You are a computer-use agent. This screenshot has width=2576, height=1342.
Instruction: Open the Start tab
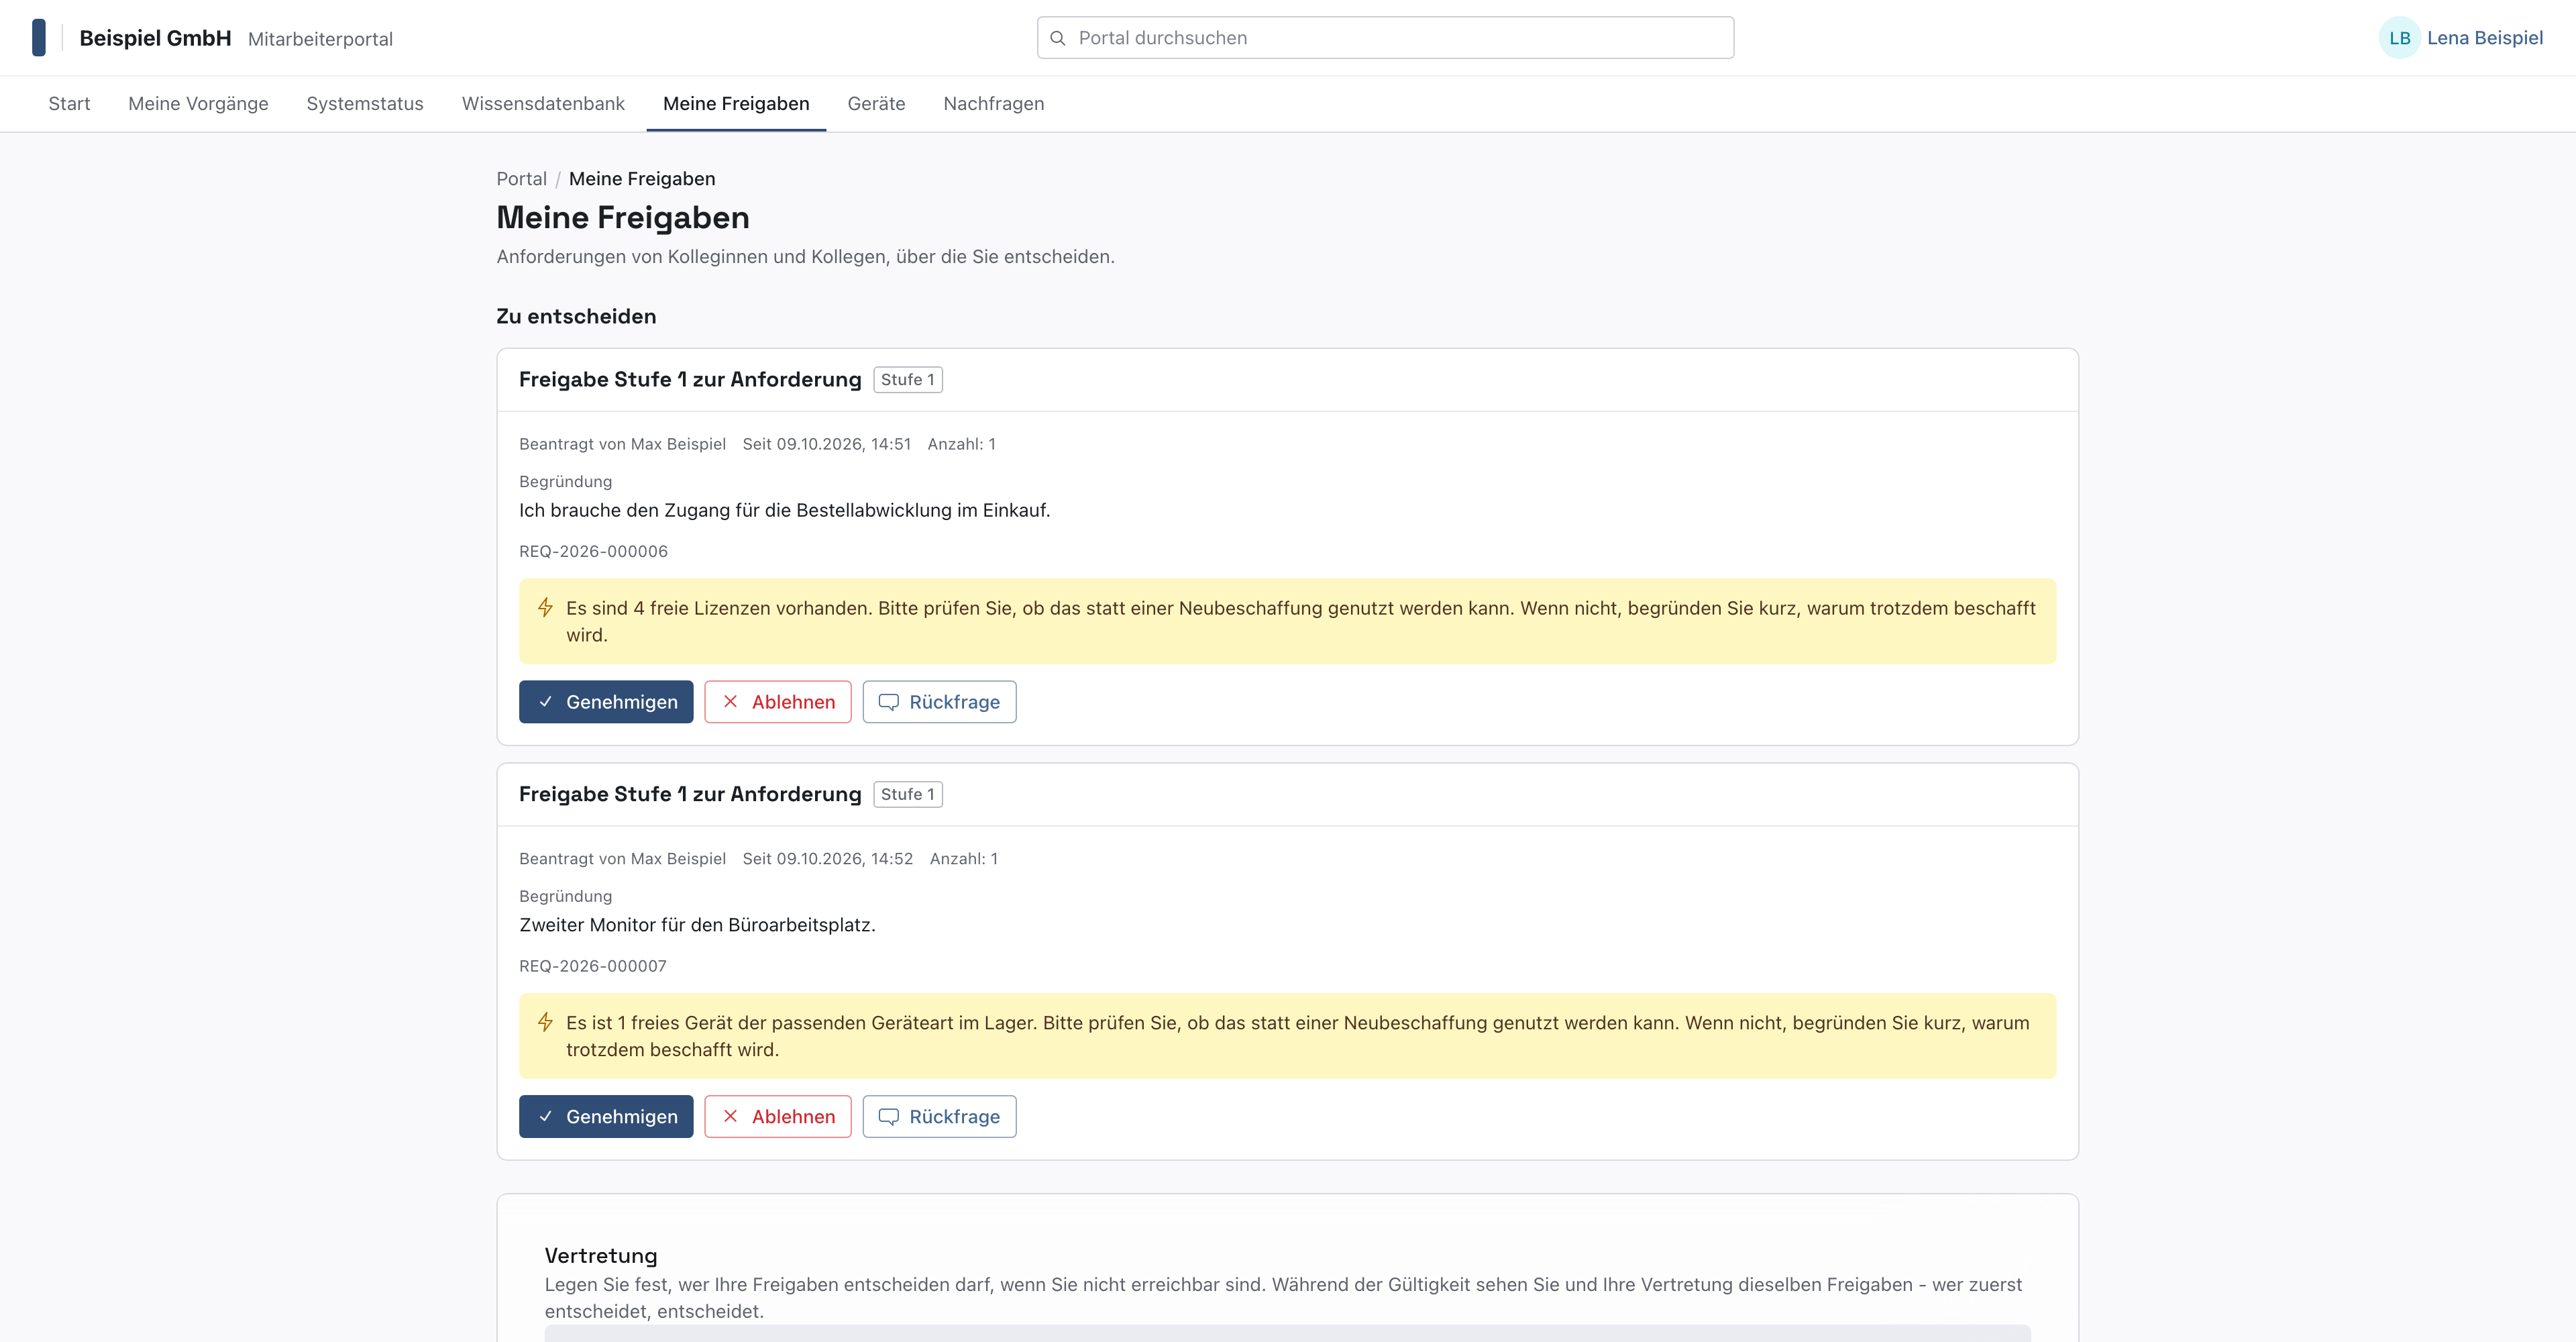[x=69, y=104]
